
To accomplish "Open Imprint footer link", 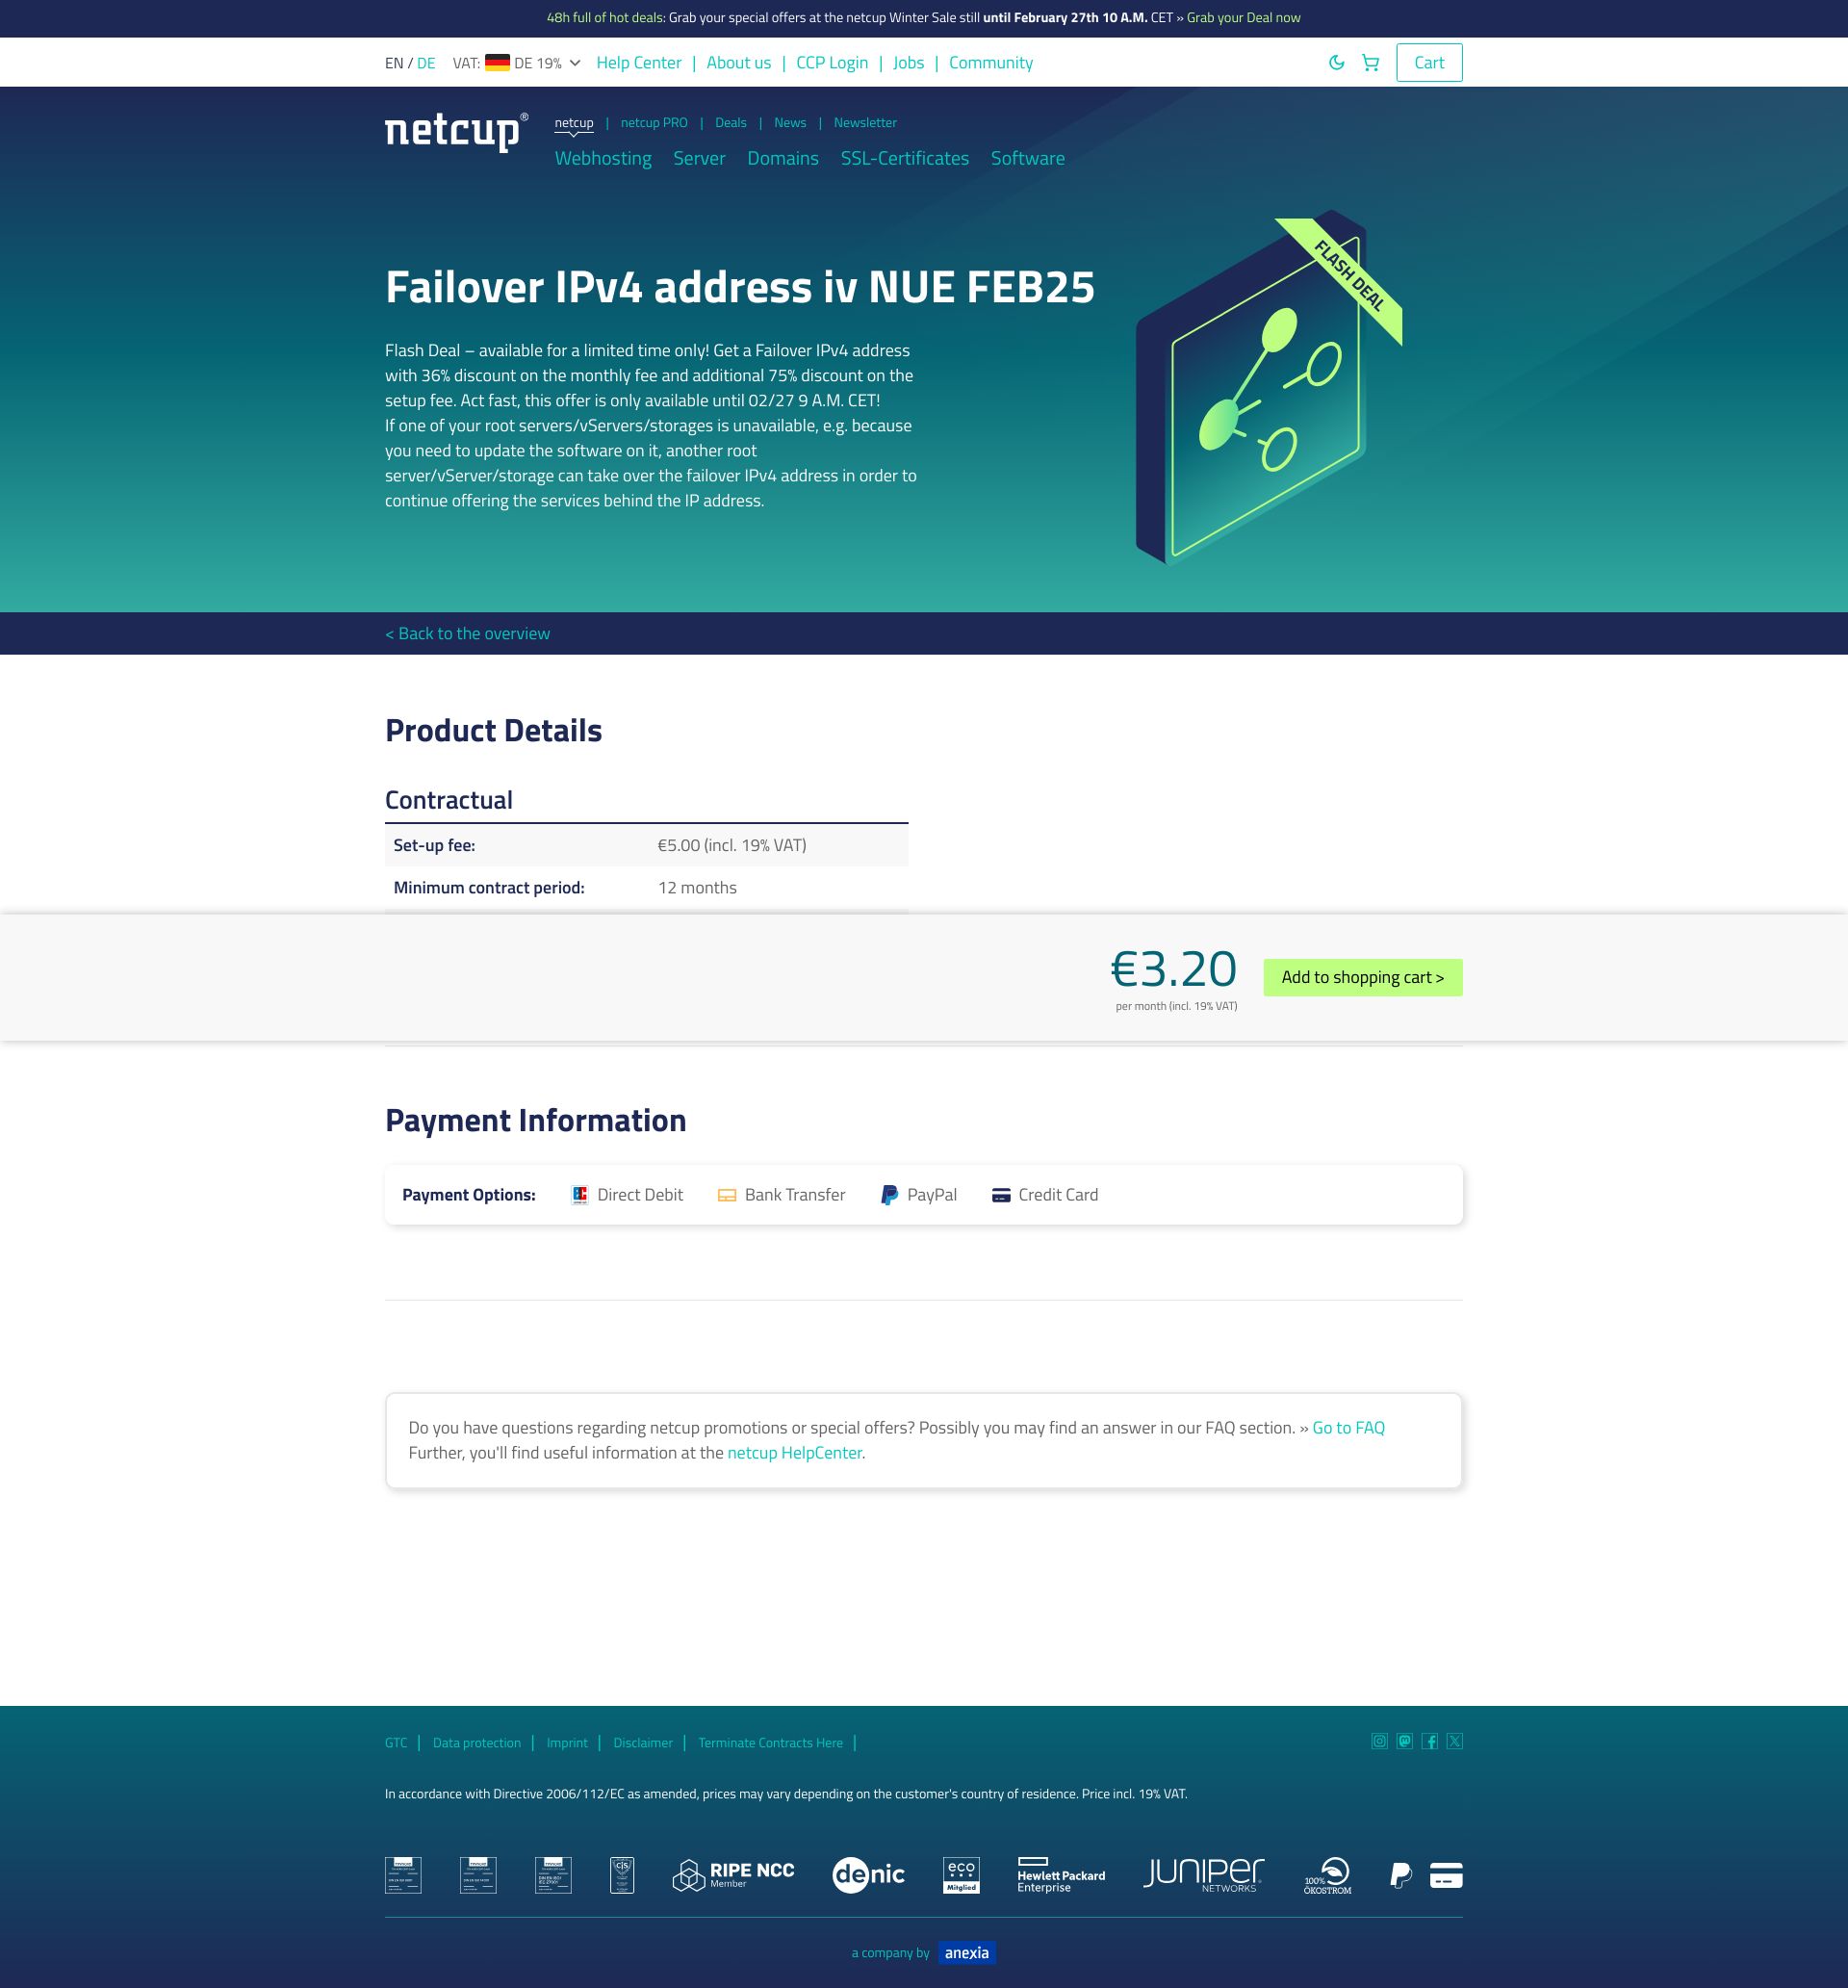I will point(567,1743).
